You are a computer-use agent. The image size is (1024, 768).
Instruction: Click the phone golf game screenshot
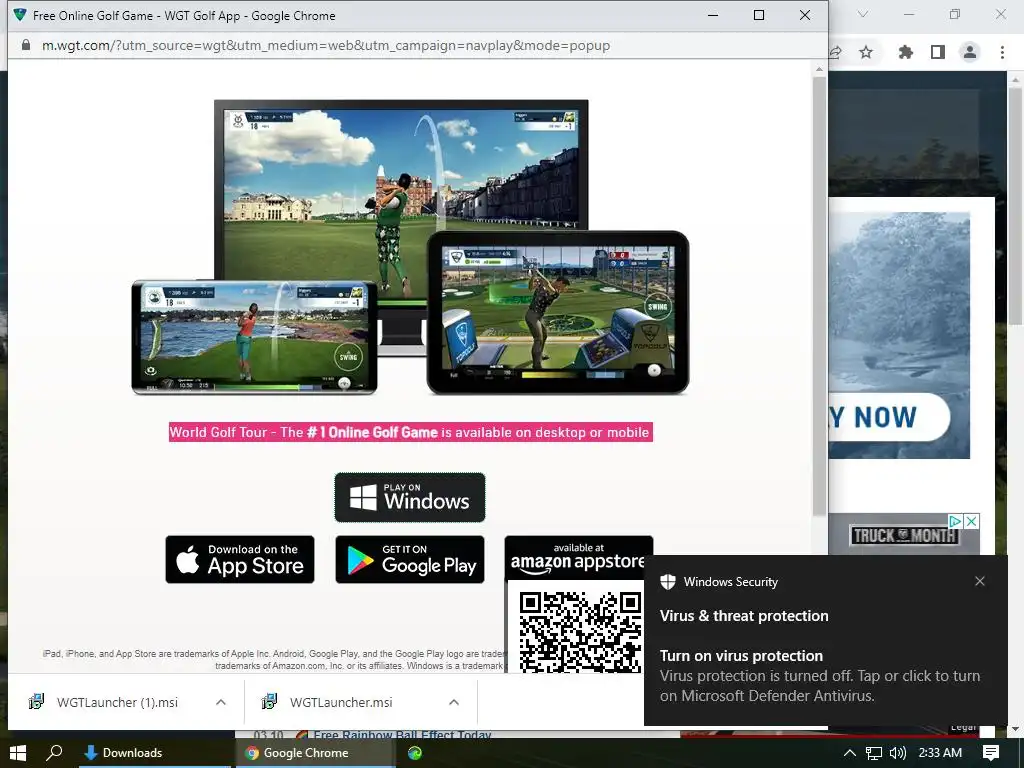tap(255, 337)
